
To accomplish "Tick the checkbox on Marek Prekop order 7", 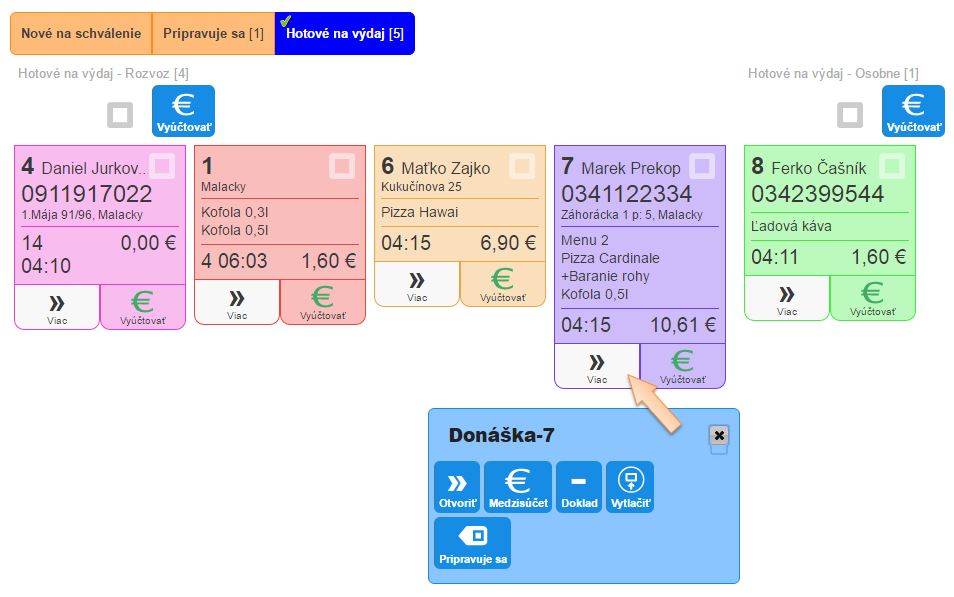I will pyautogui.click(x=702, y=166).
